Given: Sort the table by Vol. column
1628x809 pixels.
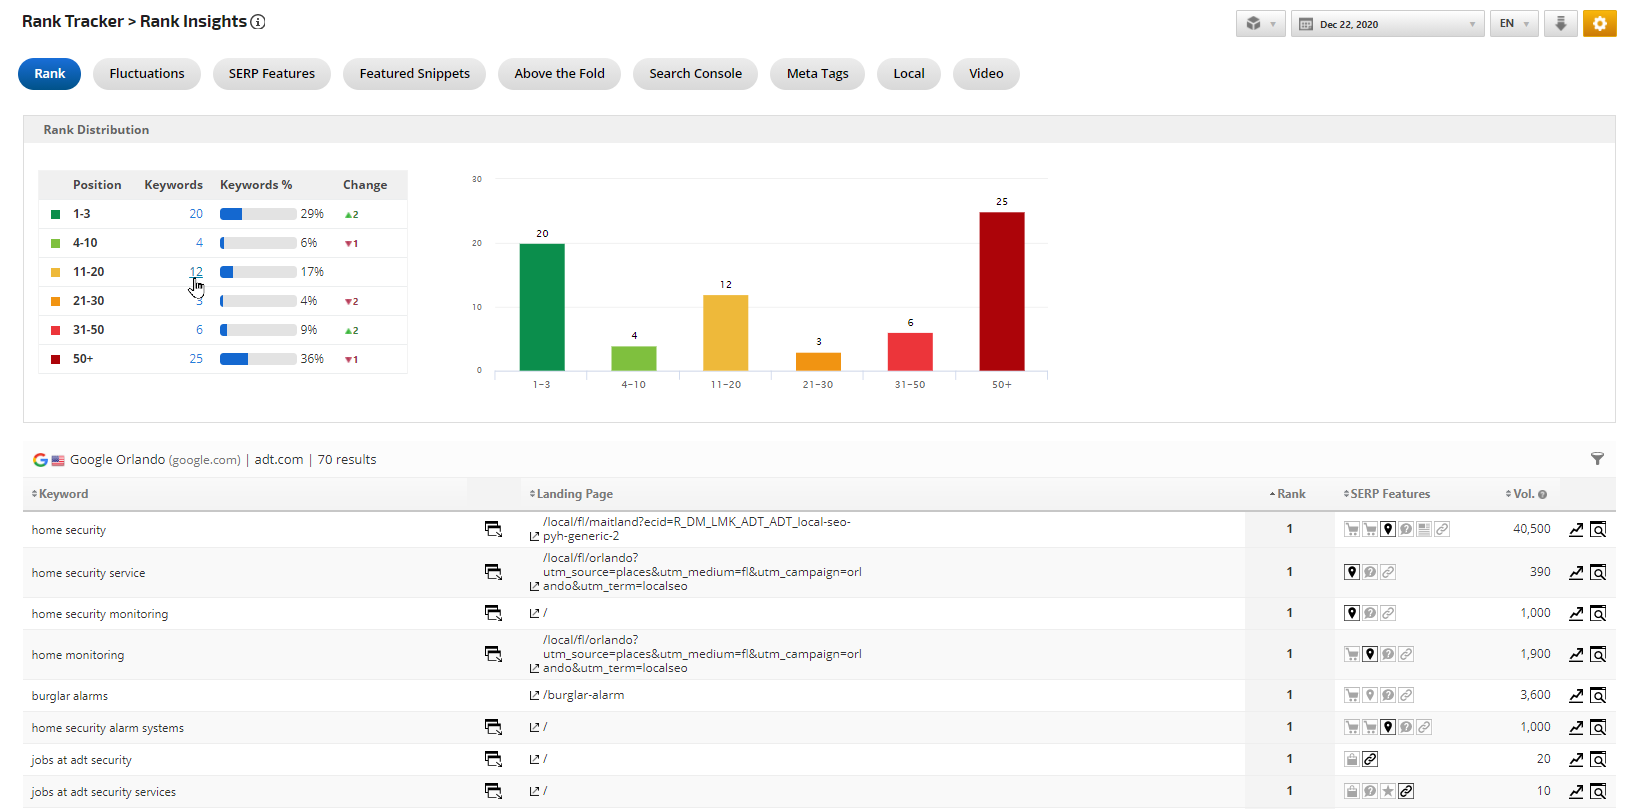Looking at the screenshot, I should point(1523,494).
